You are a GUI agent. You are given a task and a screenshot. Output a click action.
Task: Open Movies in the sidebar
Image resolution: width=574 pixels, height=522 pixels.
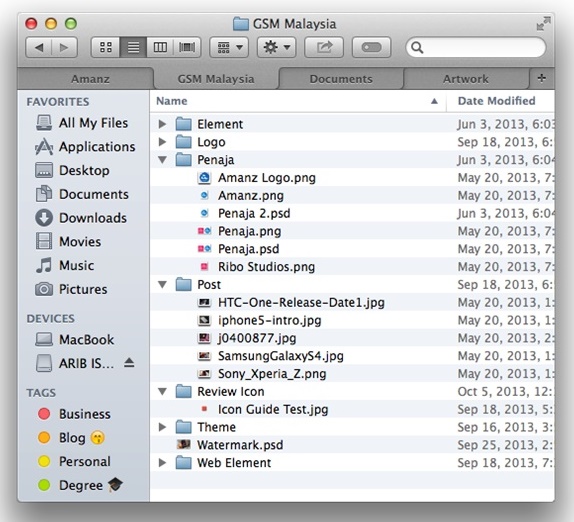click(68, 242)
